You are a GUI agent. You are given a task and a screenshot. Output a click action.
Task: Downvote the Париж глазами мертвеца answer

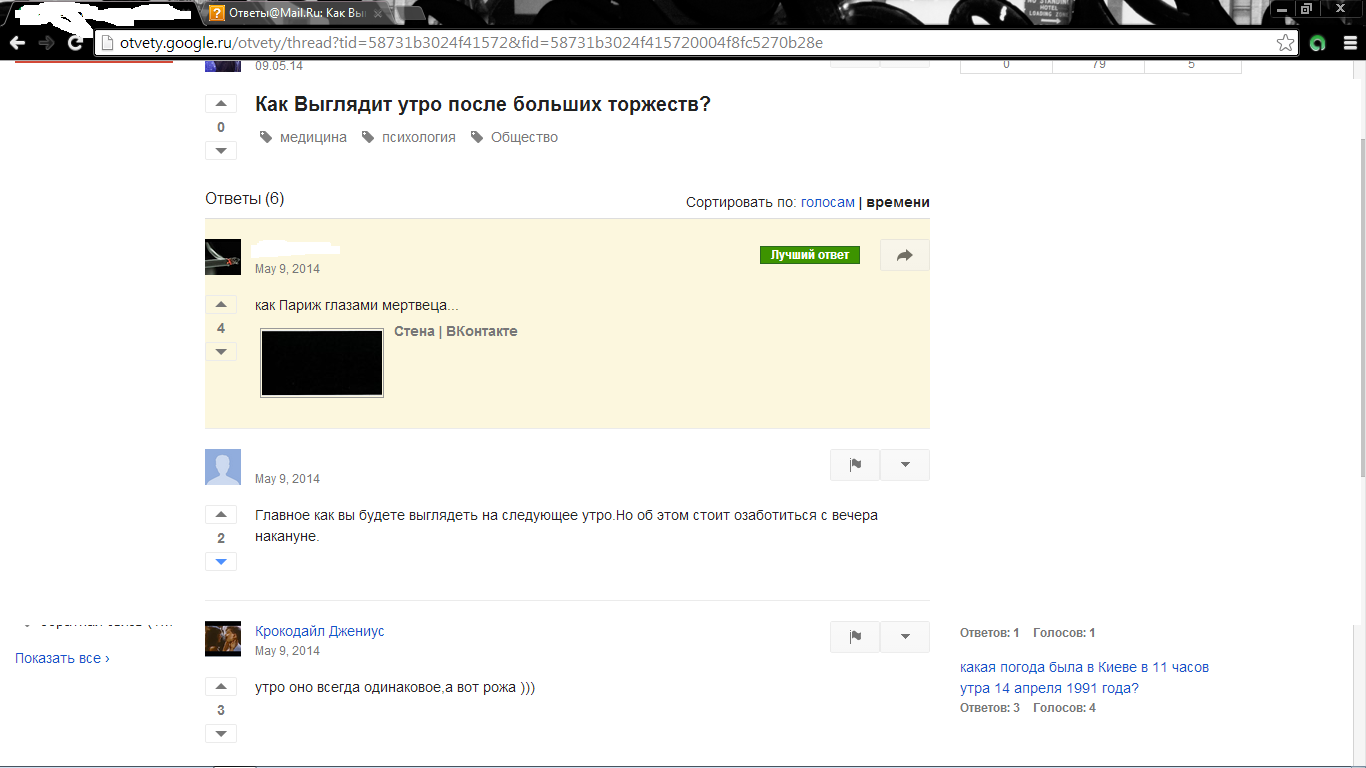pyautogui.click(x=221, y=351)
